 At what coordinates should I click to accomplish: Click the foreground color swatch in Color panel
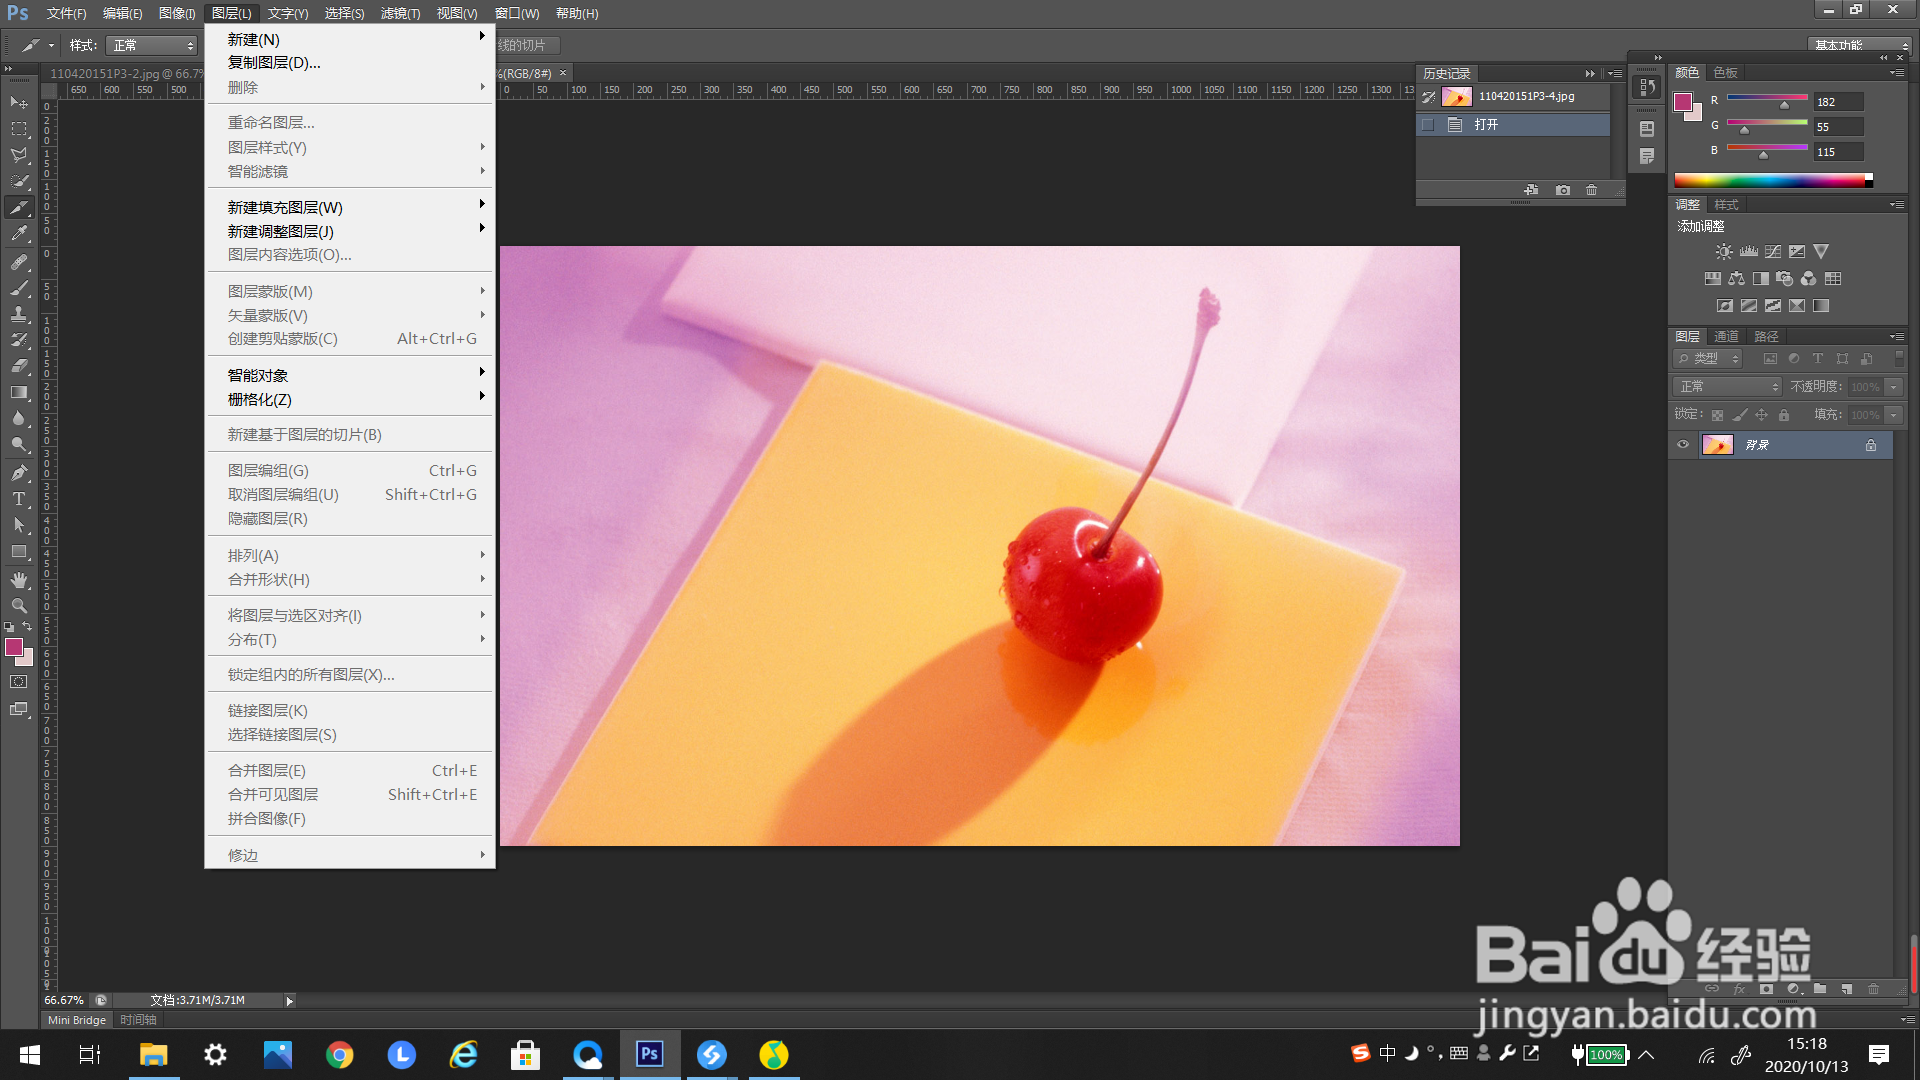(1683, 101)
